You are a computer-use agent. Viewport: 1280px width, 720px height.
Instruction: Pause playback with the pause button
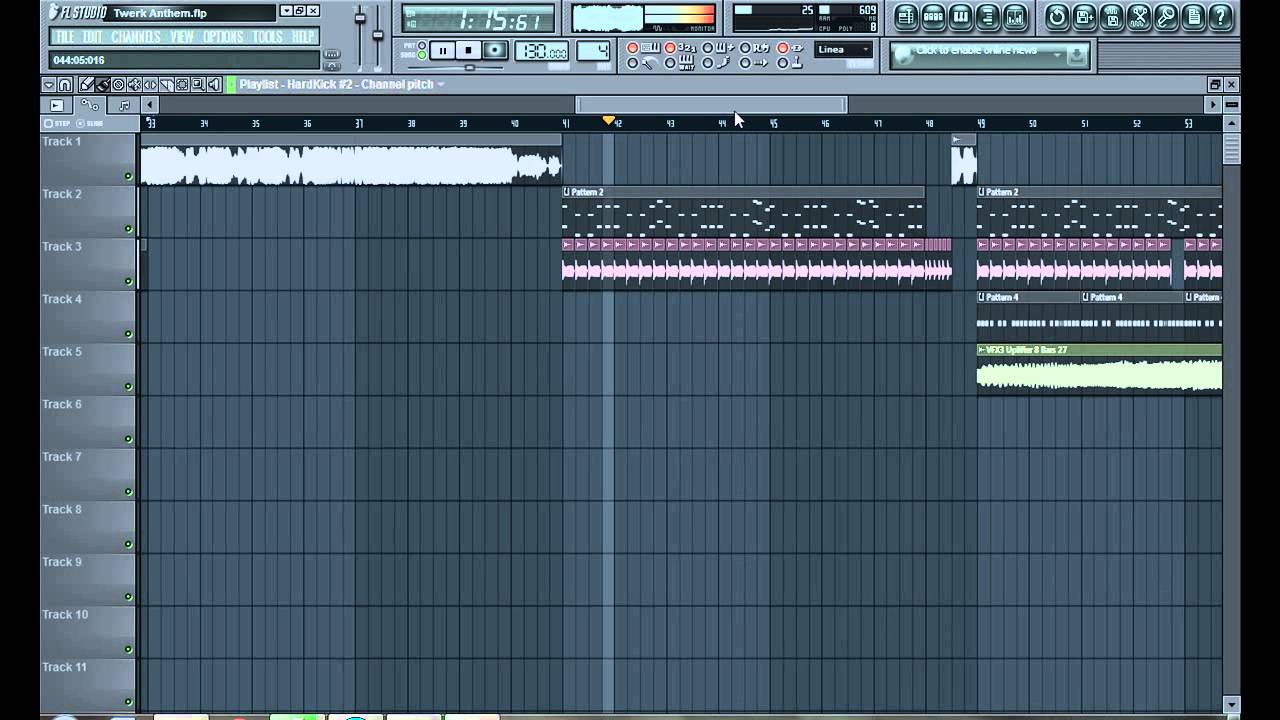(x=442, y=50)
